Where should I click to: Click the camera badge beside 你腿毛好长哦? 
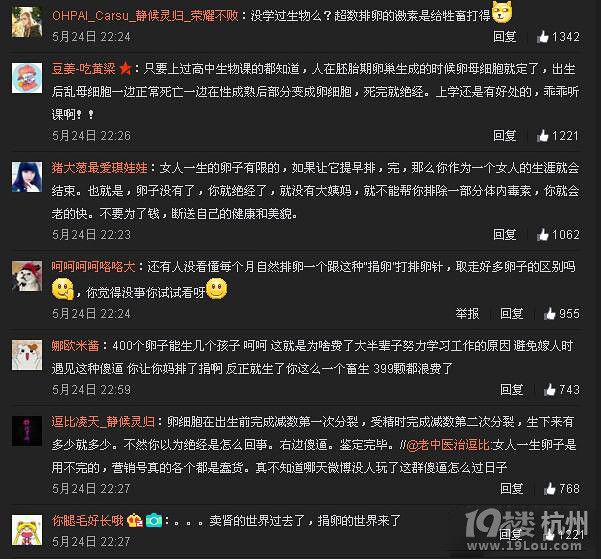click(x=154, y=520)
